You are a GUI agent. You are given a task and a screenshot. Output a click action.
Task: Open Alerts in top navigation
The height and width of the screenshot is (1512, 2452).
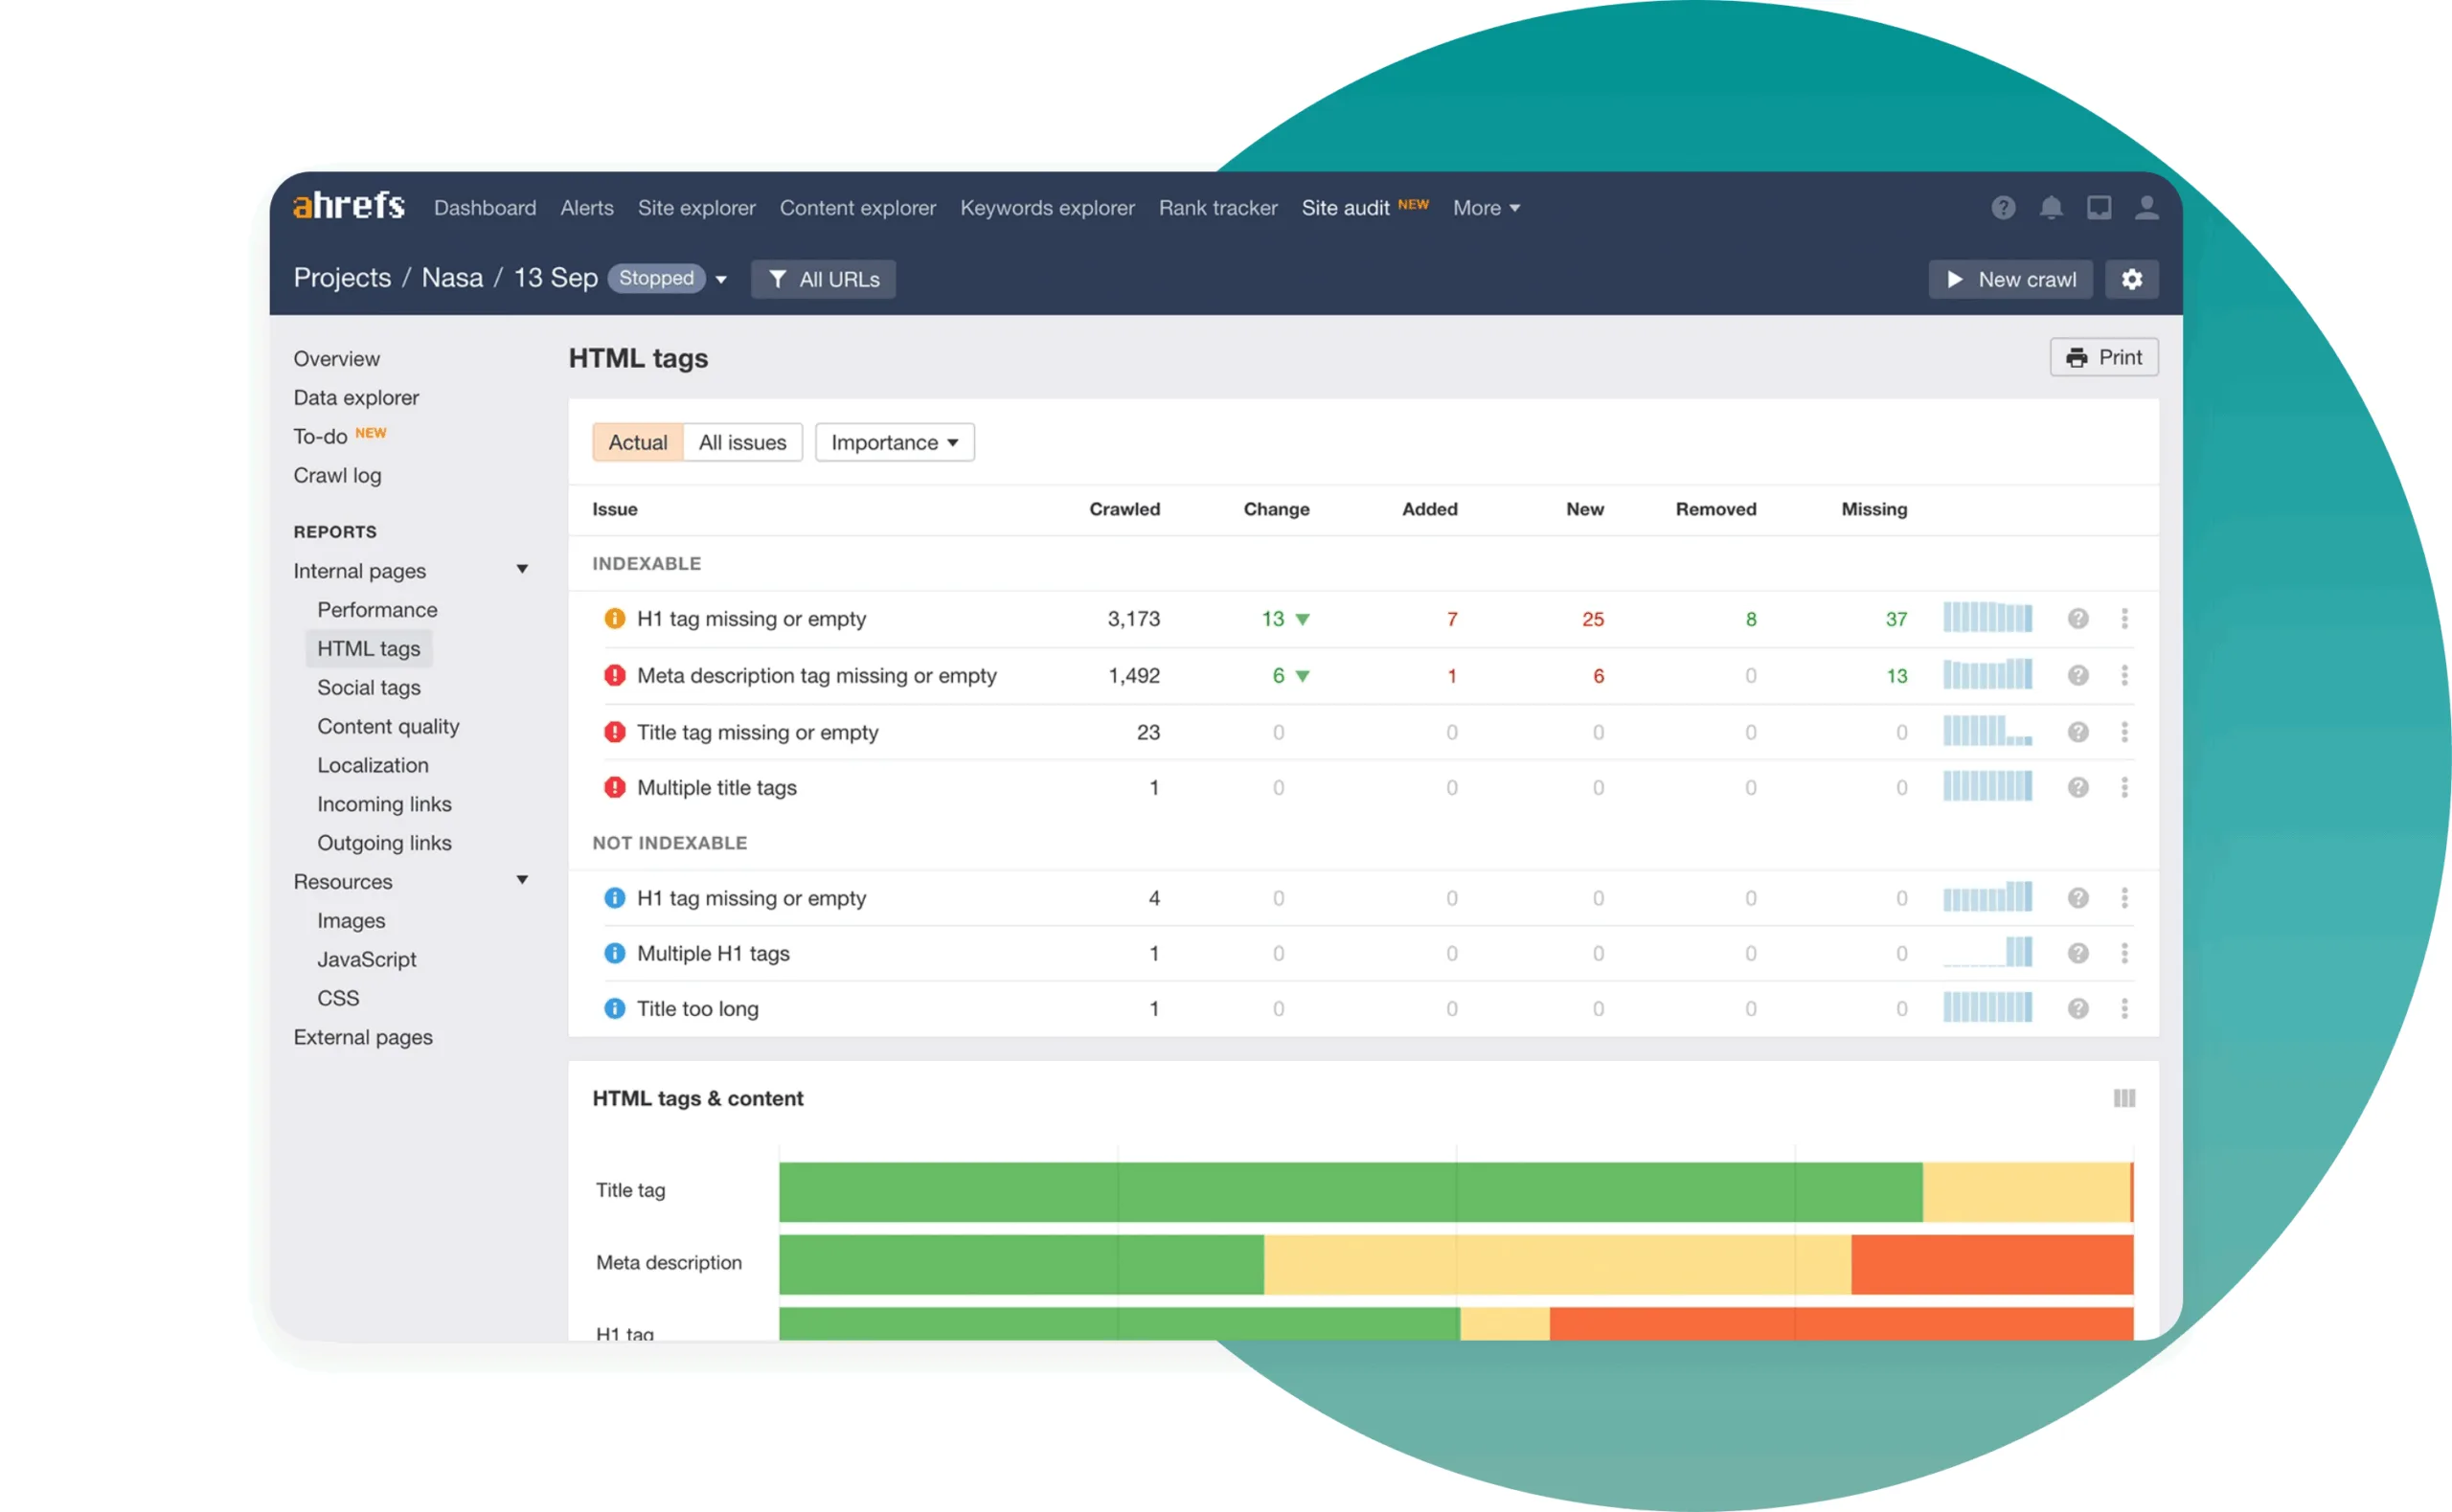(587, 208)
